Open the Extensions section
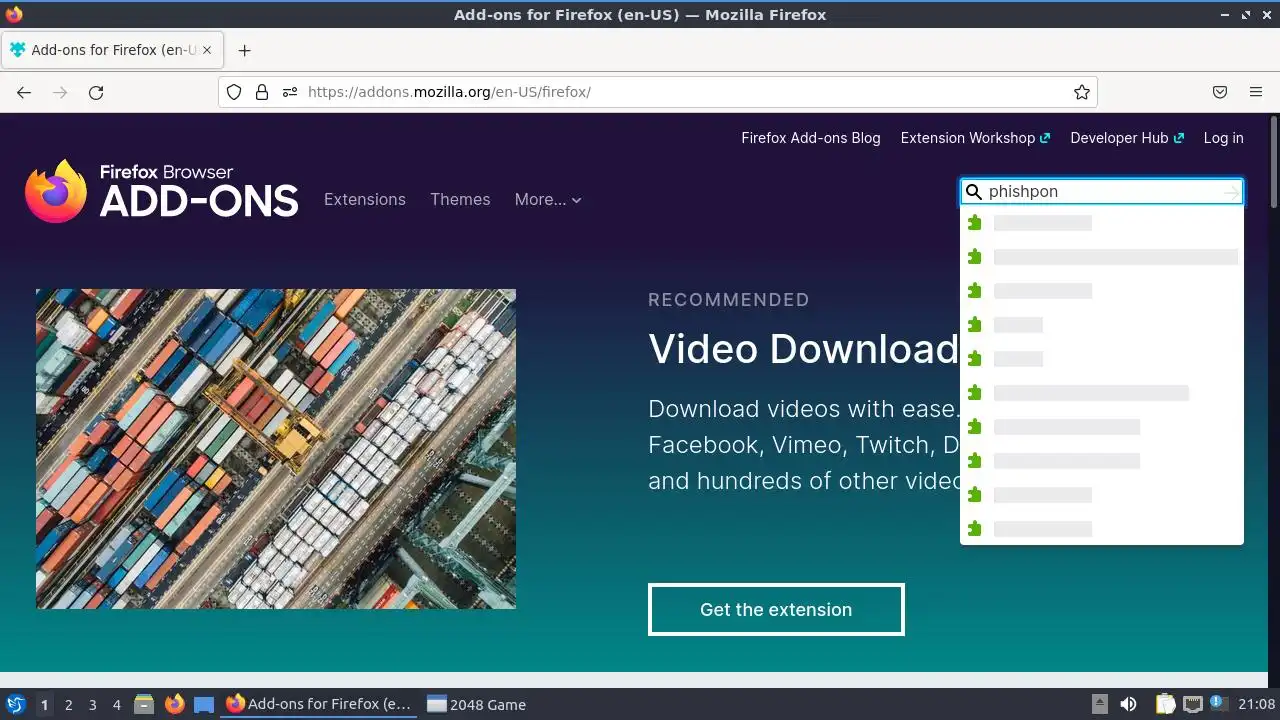The height and width of the screenshot is (720, 1280). tap(365, 199)
